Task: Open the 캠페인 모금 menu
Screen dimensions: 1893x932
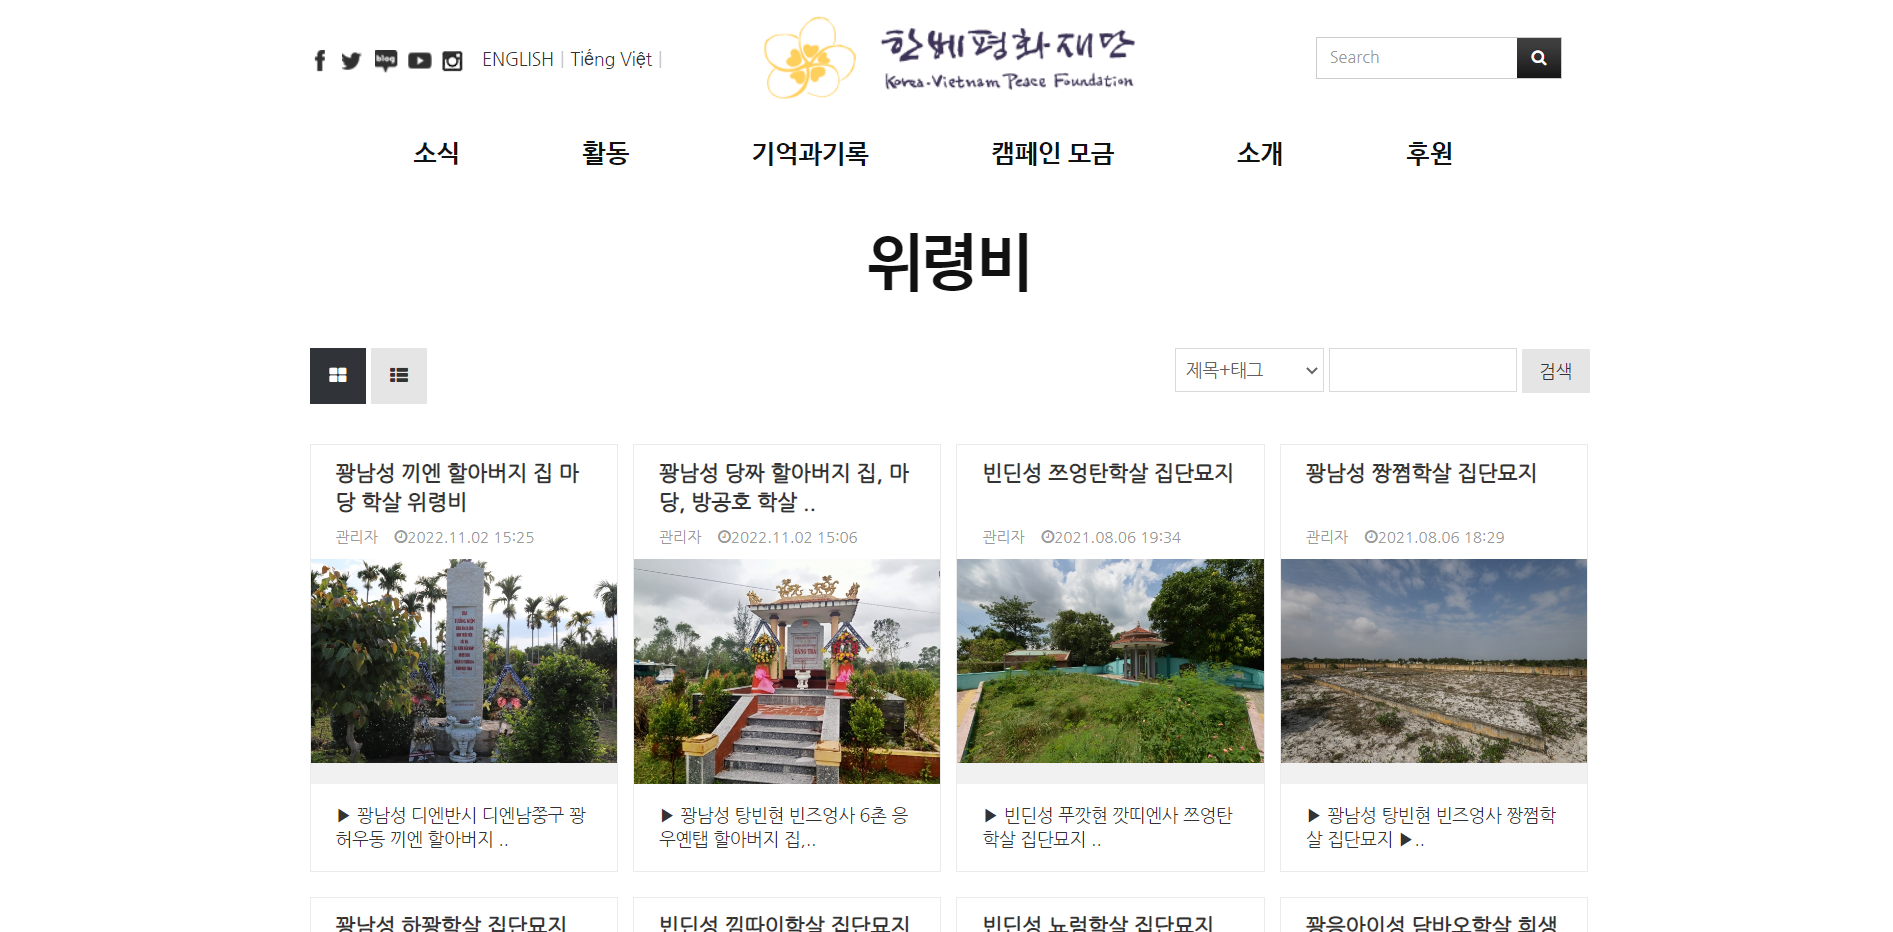Action: [x=1052, y=153]
